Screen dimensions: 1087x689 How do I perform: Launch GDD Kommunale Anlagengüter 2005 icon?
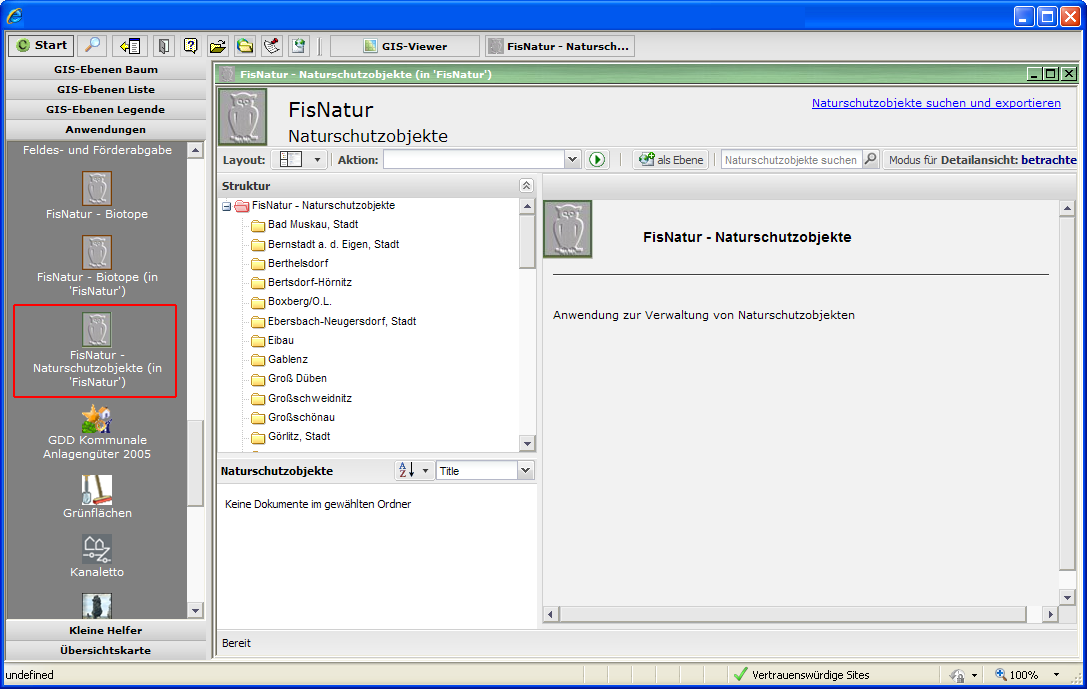[x=97, y=420]
